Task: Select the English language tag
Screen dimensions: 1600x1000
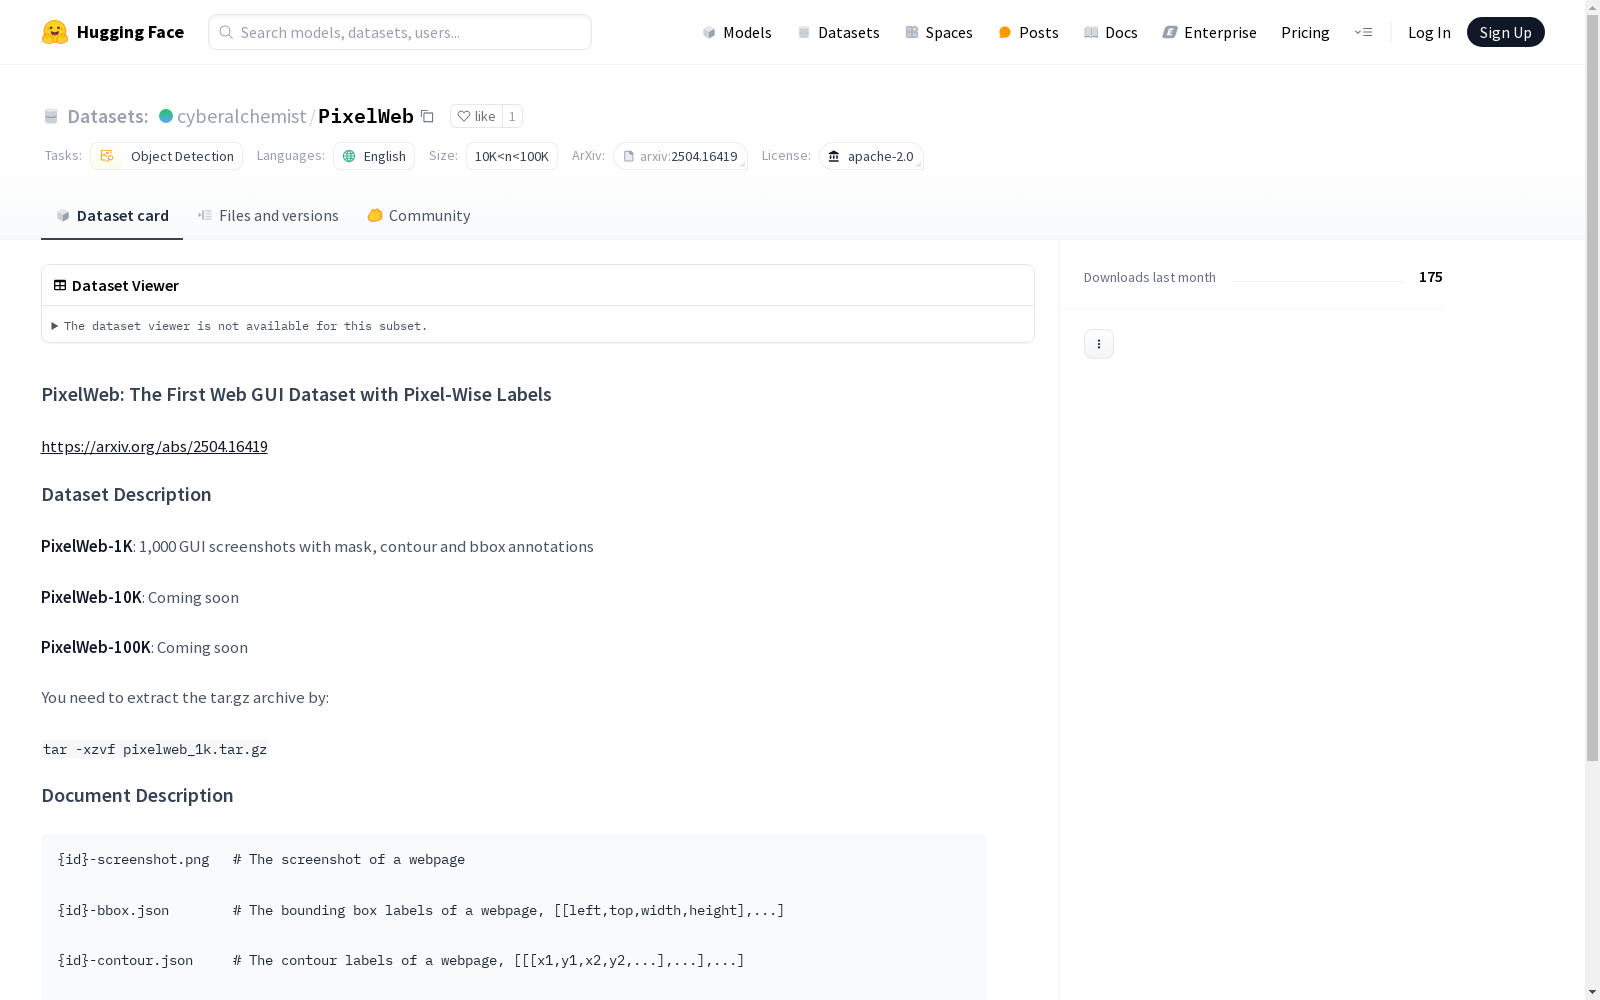Action: pos(374,156)
